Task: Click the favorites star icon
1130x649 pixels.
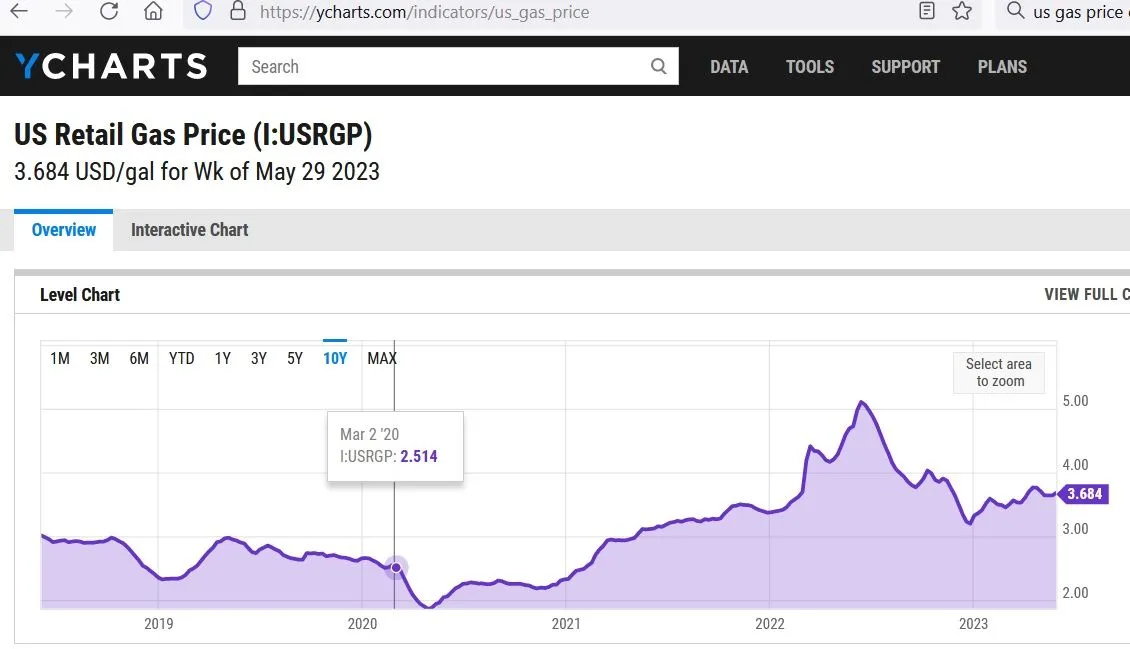Action: [x=962, y=13]
